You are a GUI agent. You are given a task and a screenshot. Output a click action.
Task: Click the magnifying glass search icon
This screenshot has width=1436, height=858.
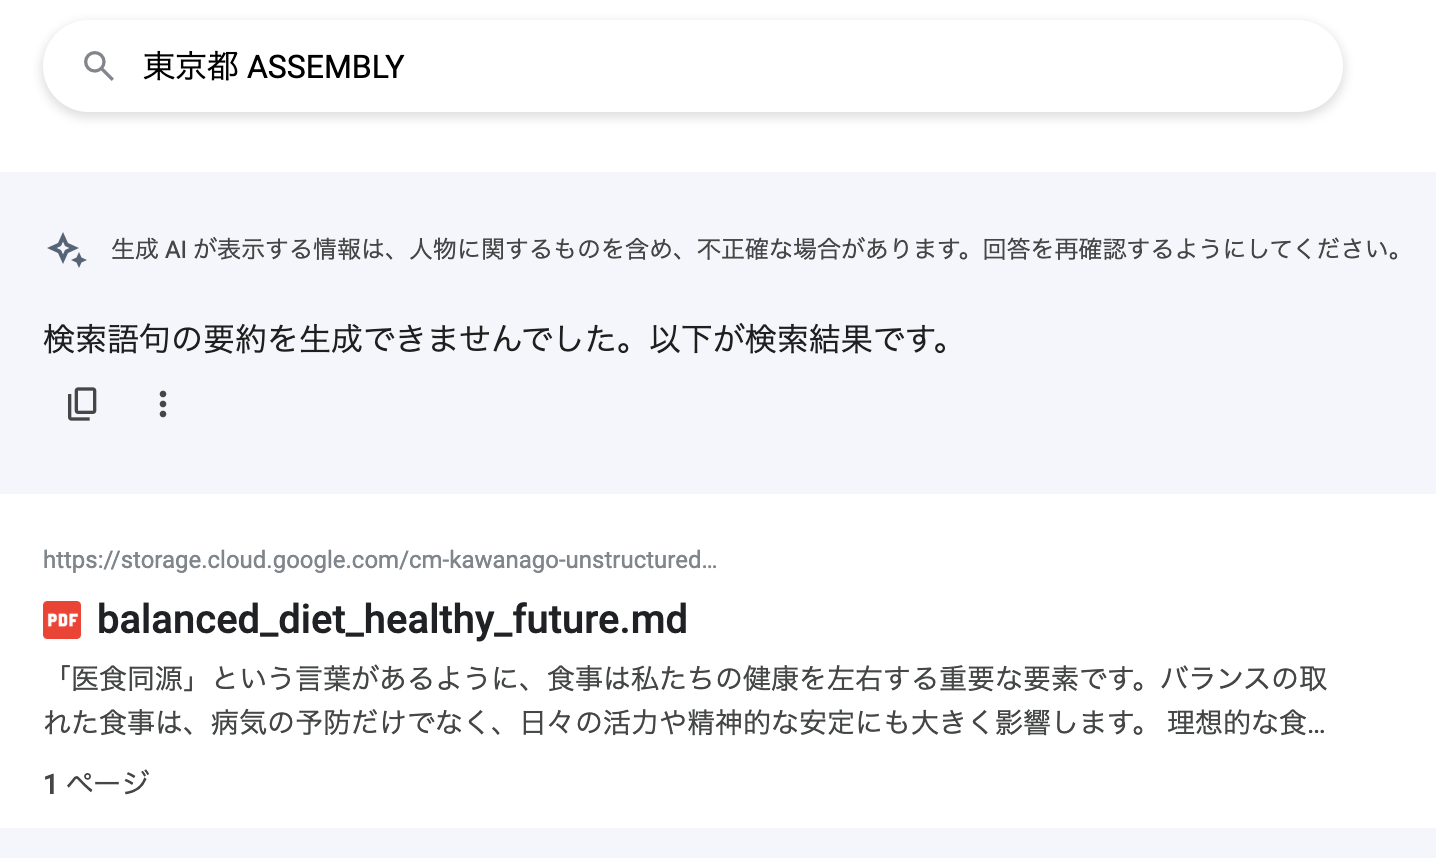tap(99, 67)
